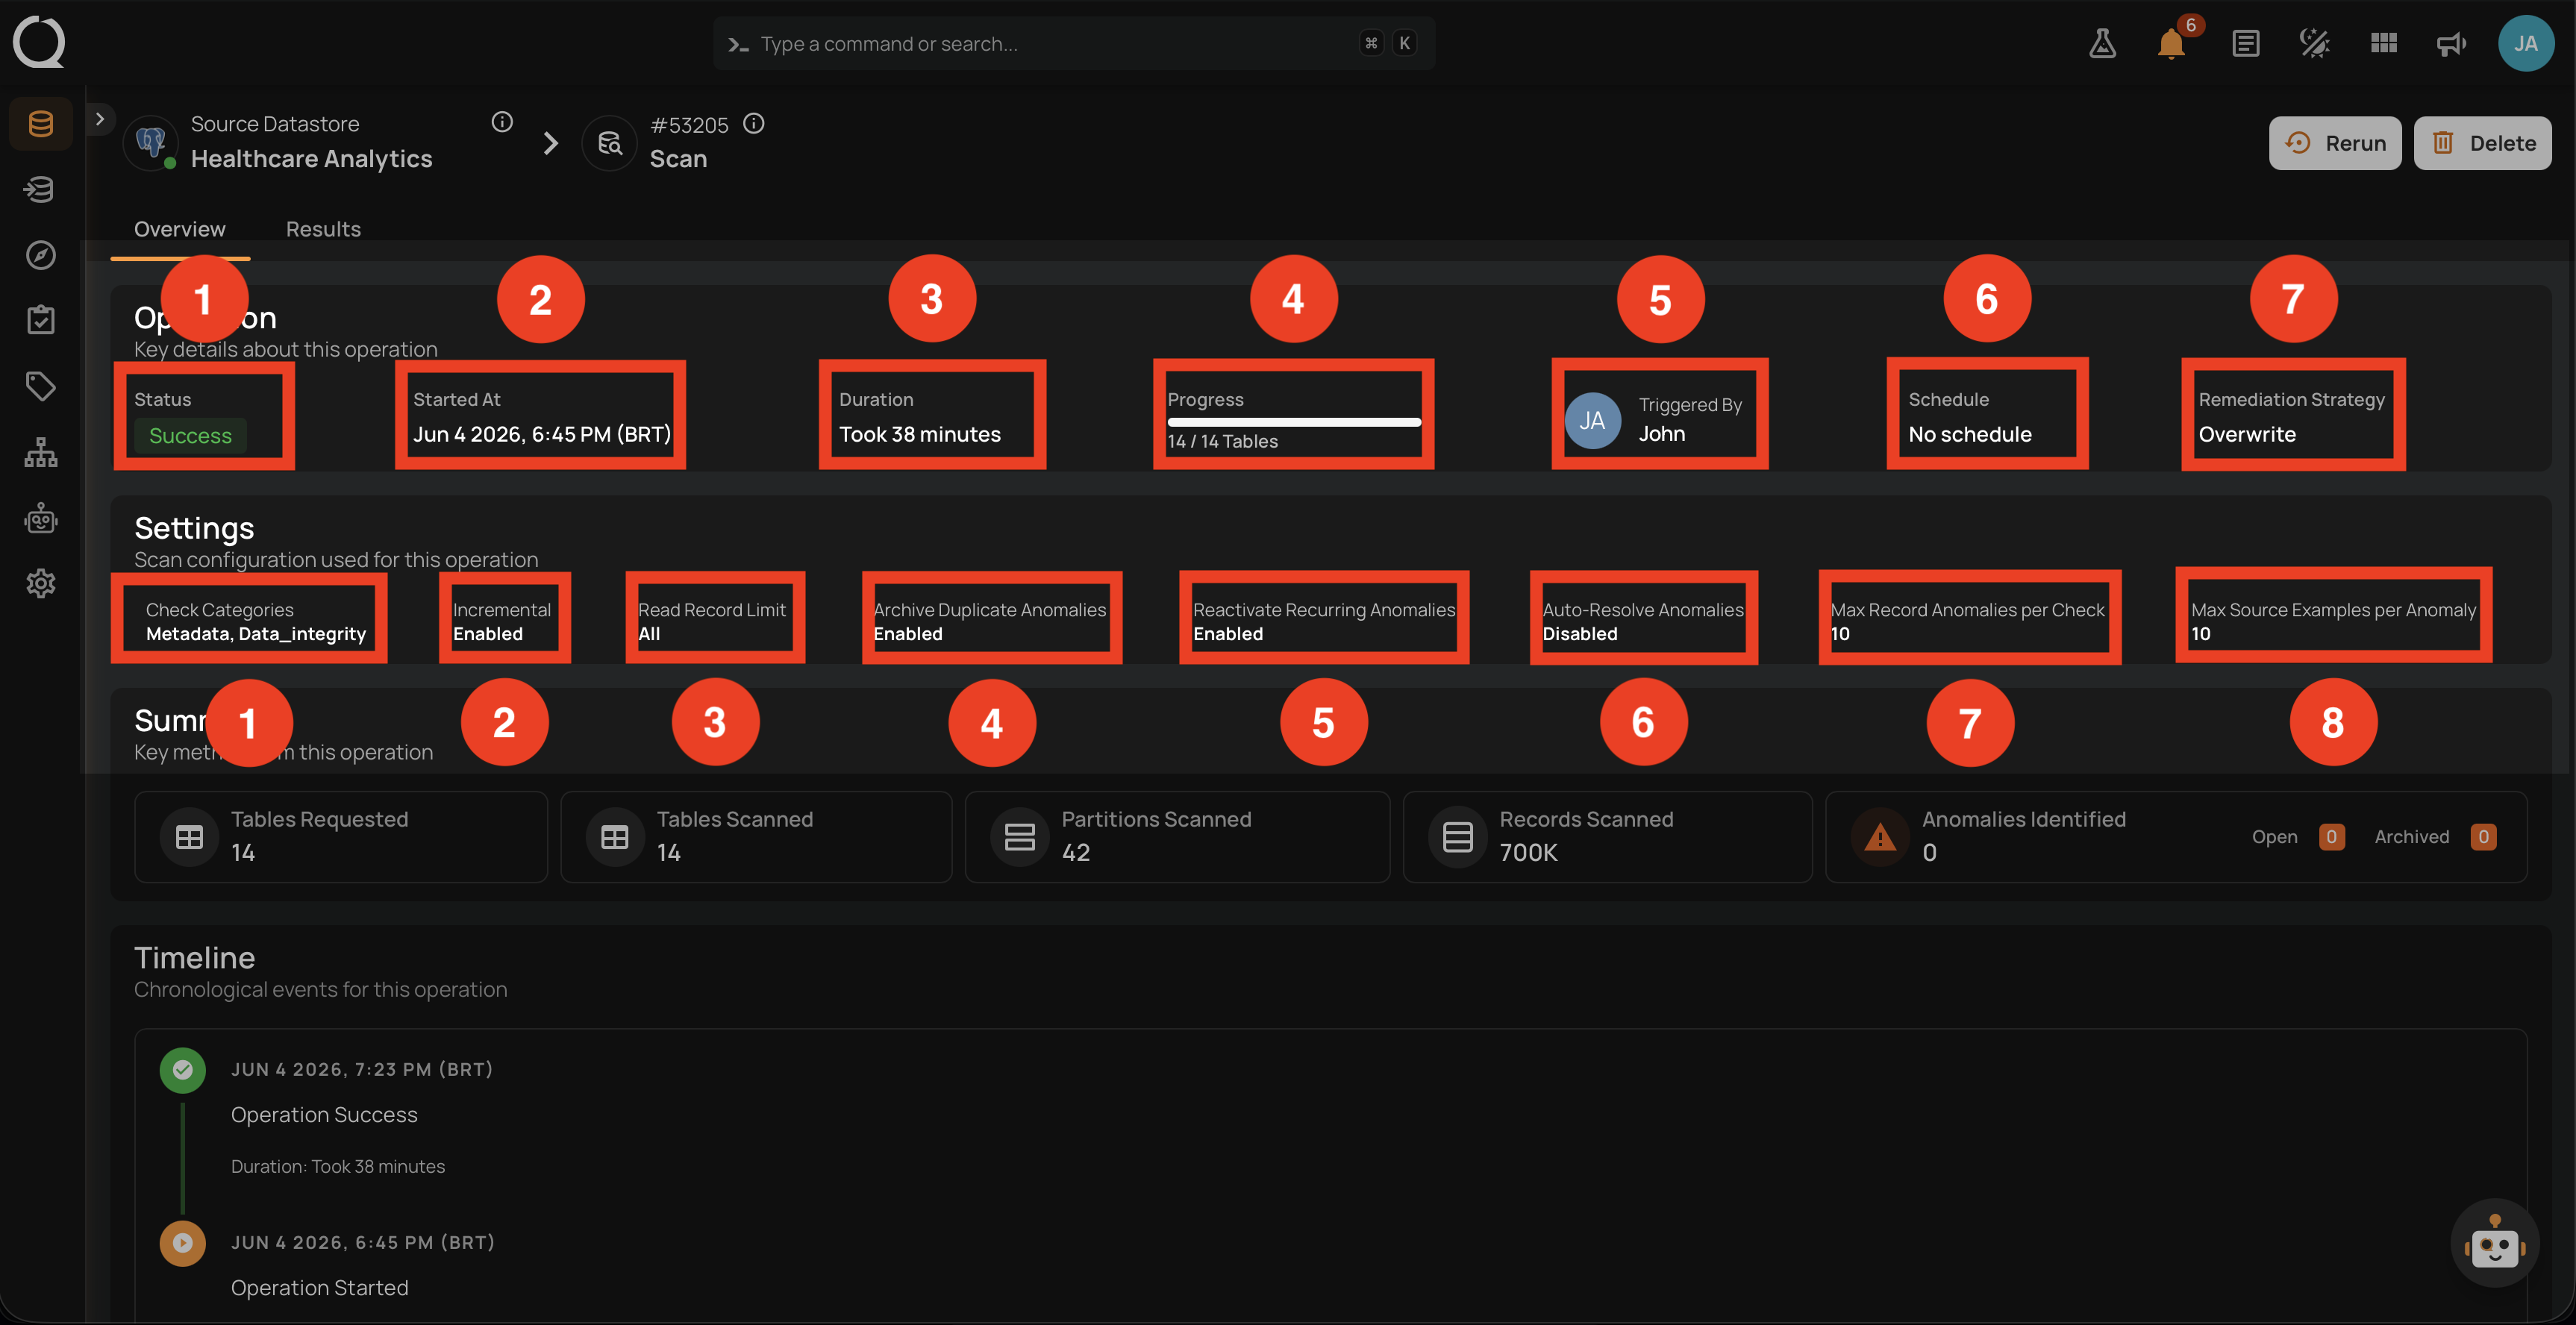This screenshot has width=2576, height=1325.
Task: Open the robot agent sidebar icon
Action: click(41, 518)
